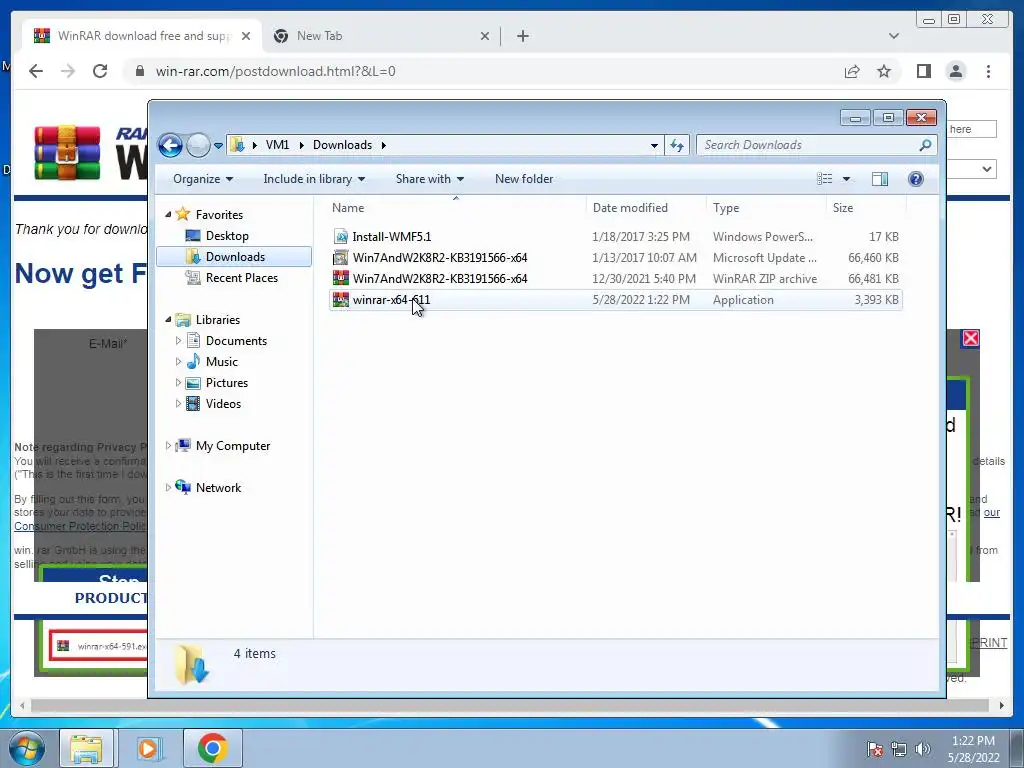
Task: Change view with the views icon
Action: tap(825, 179)
